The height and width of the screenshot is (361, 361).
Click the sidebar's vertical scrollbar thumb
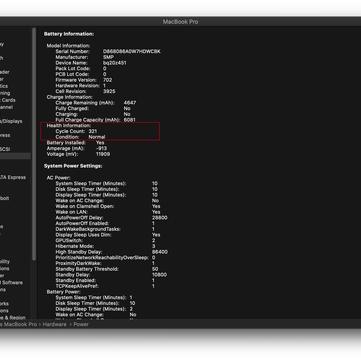pyautogui.click(x=34, y=143)
